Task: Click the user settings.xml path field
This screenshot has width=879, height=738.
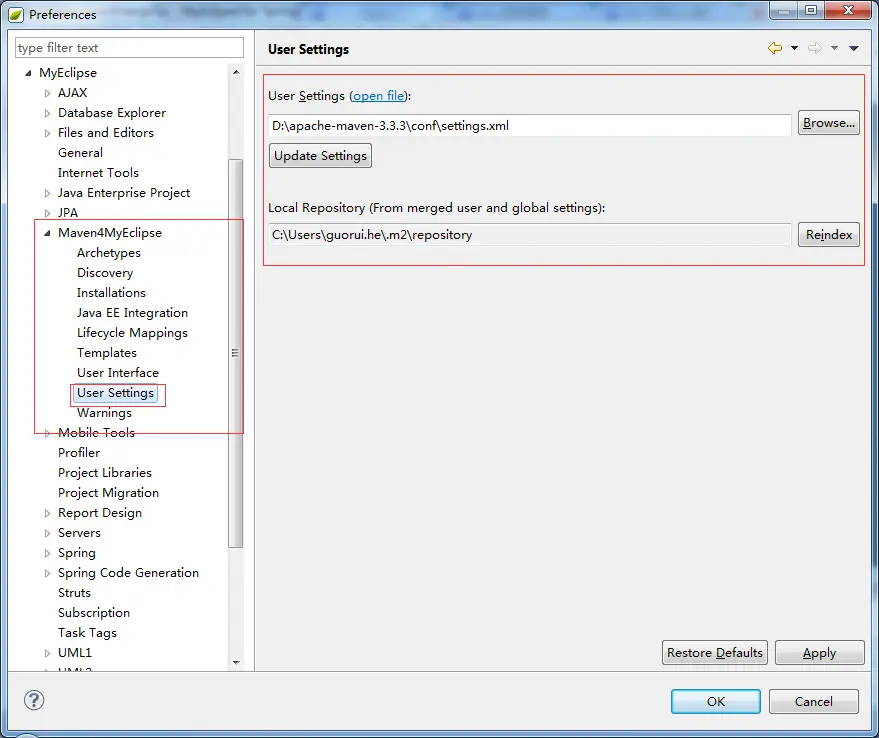Action: (530, 126)
